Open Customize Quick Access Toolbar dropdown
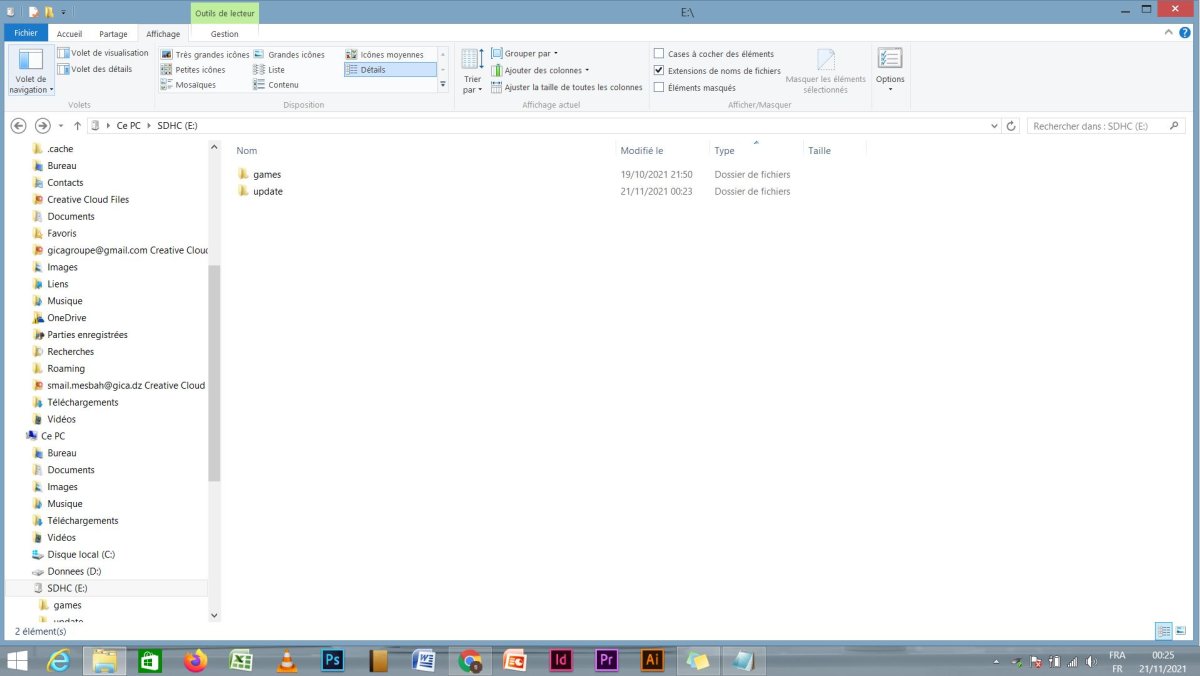This screenshot has height=676, width=1200. pyautogui.click(x=63, y=12)
